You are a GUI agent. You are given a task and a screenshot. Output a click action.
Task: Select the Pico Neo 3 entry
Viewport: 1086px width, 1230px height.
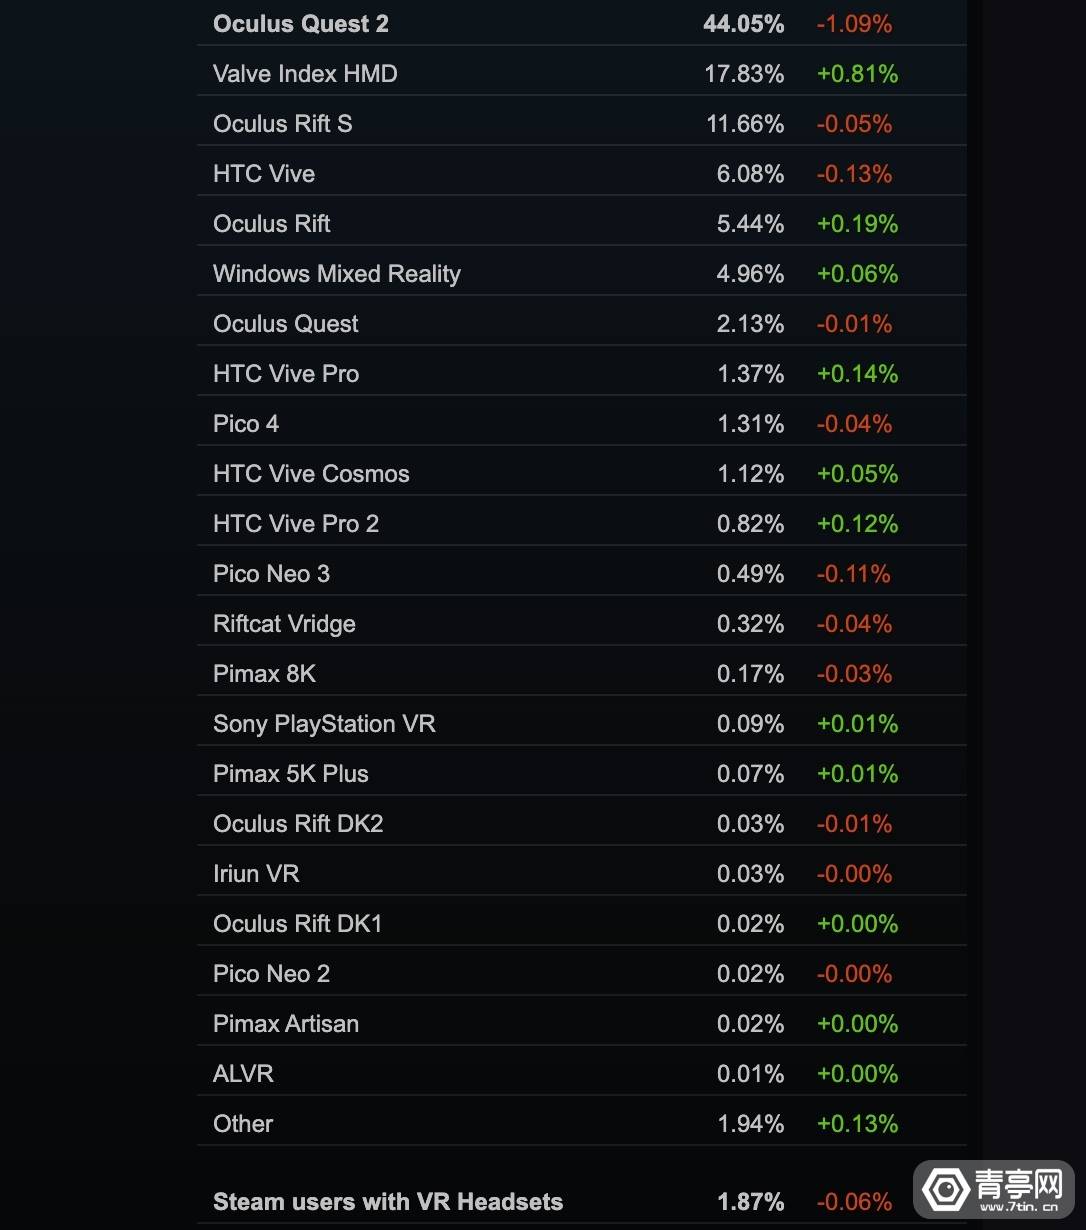pos(271,574)
